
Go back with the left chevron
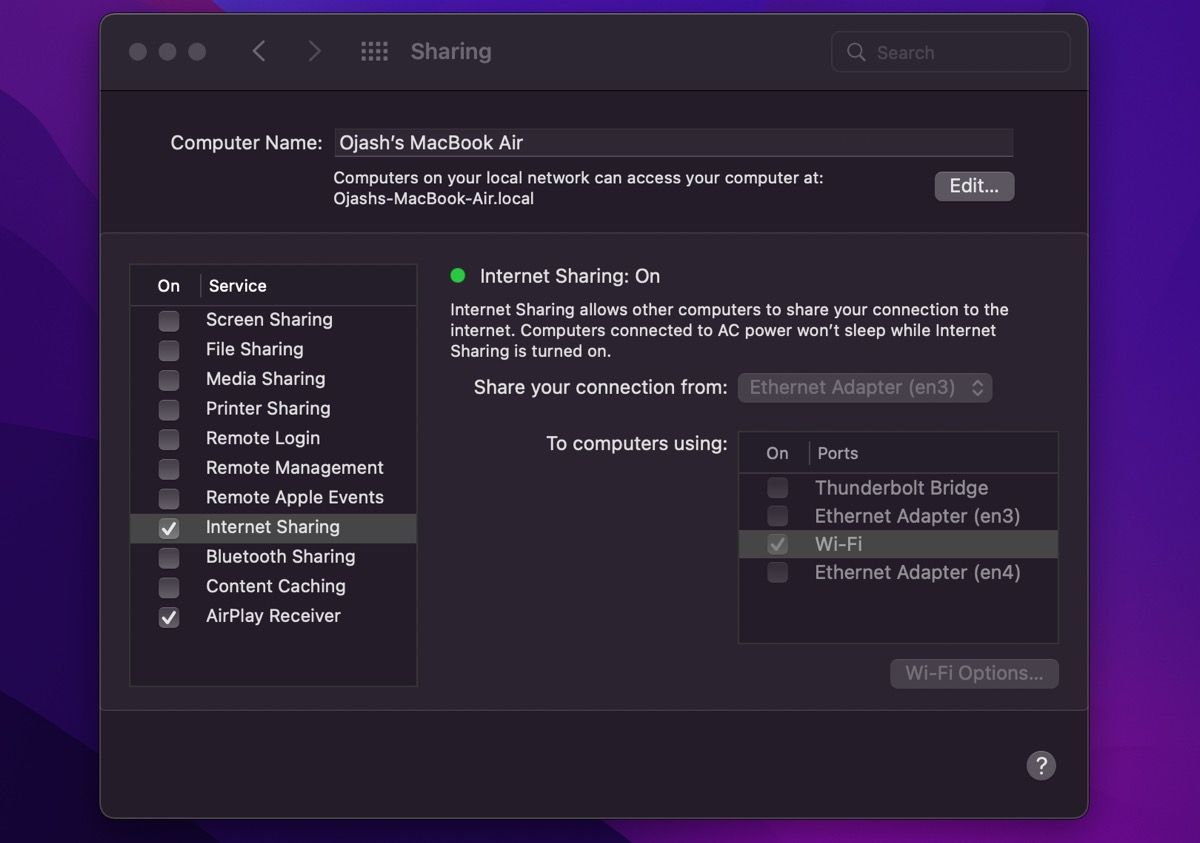coord(259,51)
